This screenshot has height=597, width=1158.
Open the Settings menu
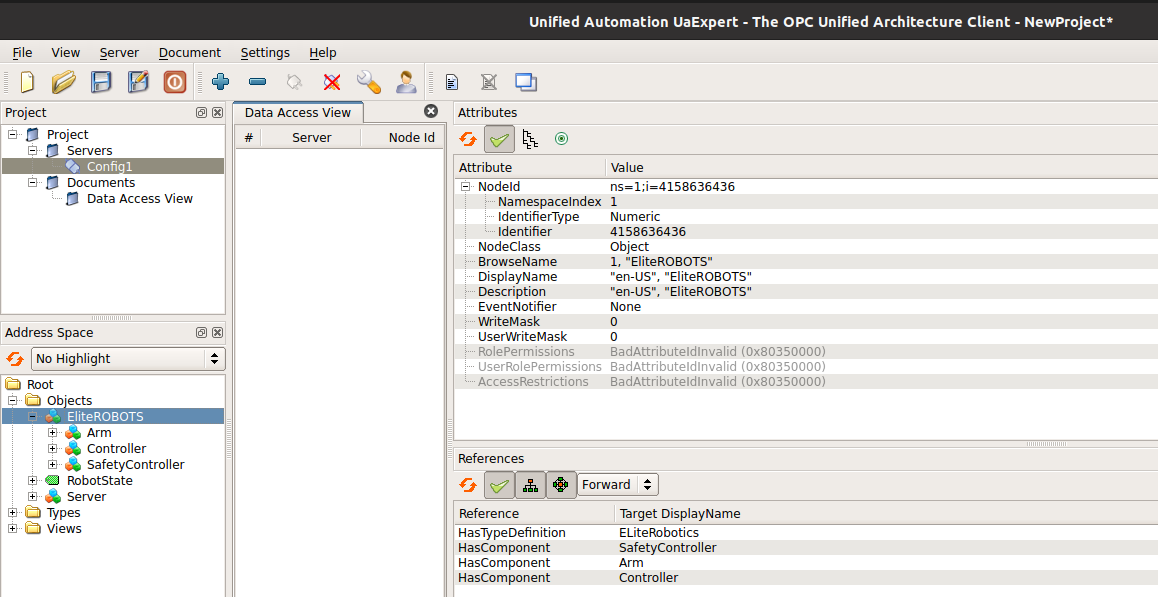coord(265,52)
